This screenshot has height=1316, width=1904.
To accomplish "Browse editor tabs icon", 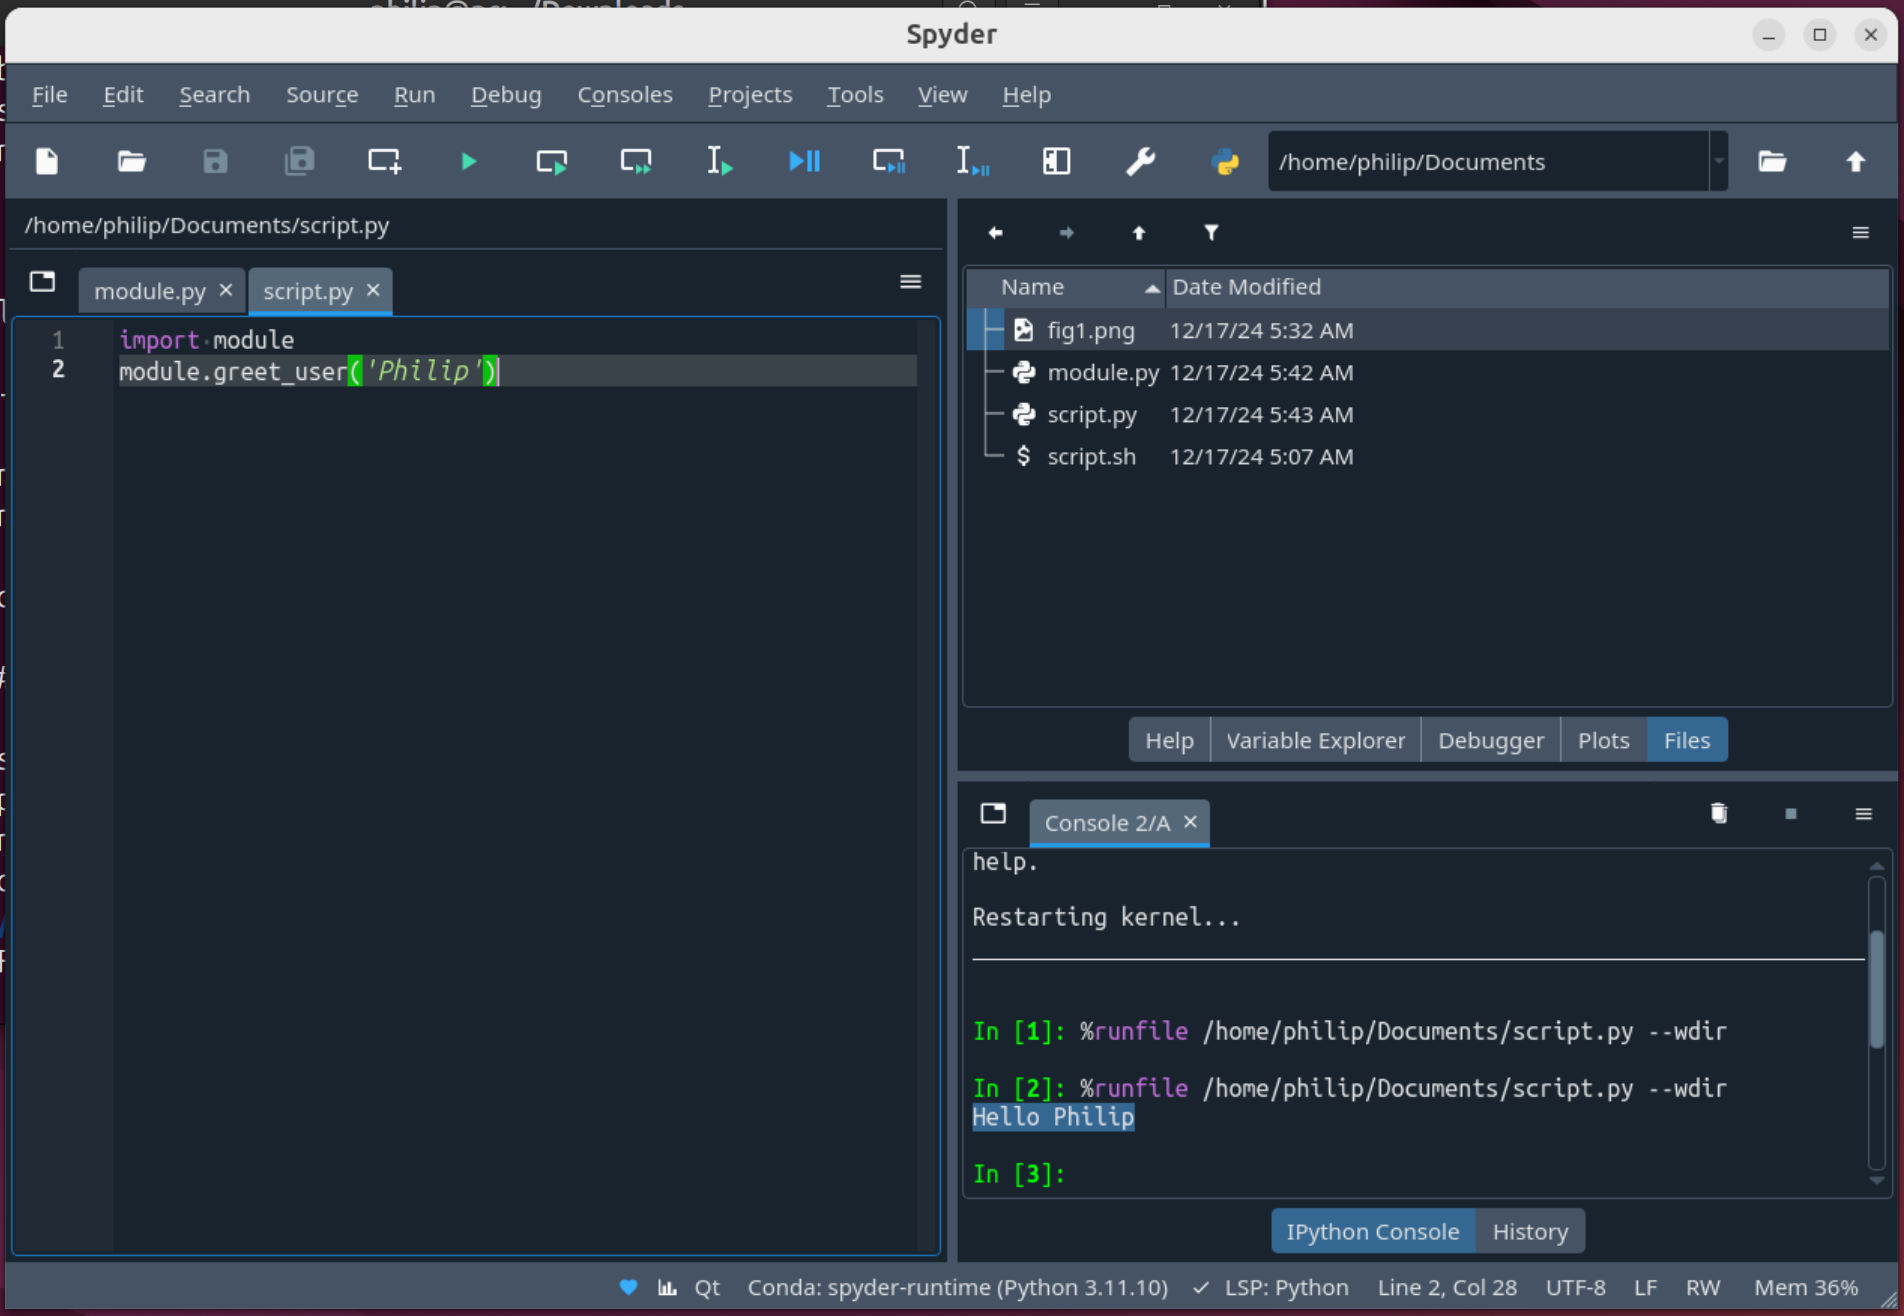I will 42,282.
